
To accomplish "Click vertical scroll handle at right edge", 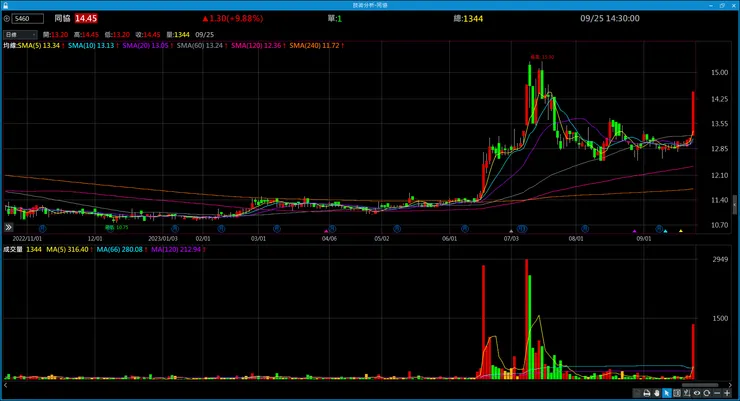I will (734, 204).
